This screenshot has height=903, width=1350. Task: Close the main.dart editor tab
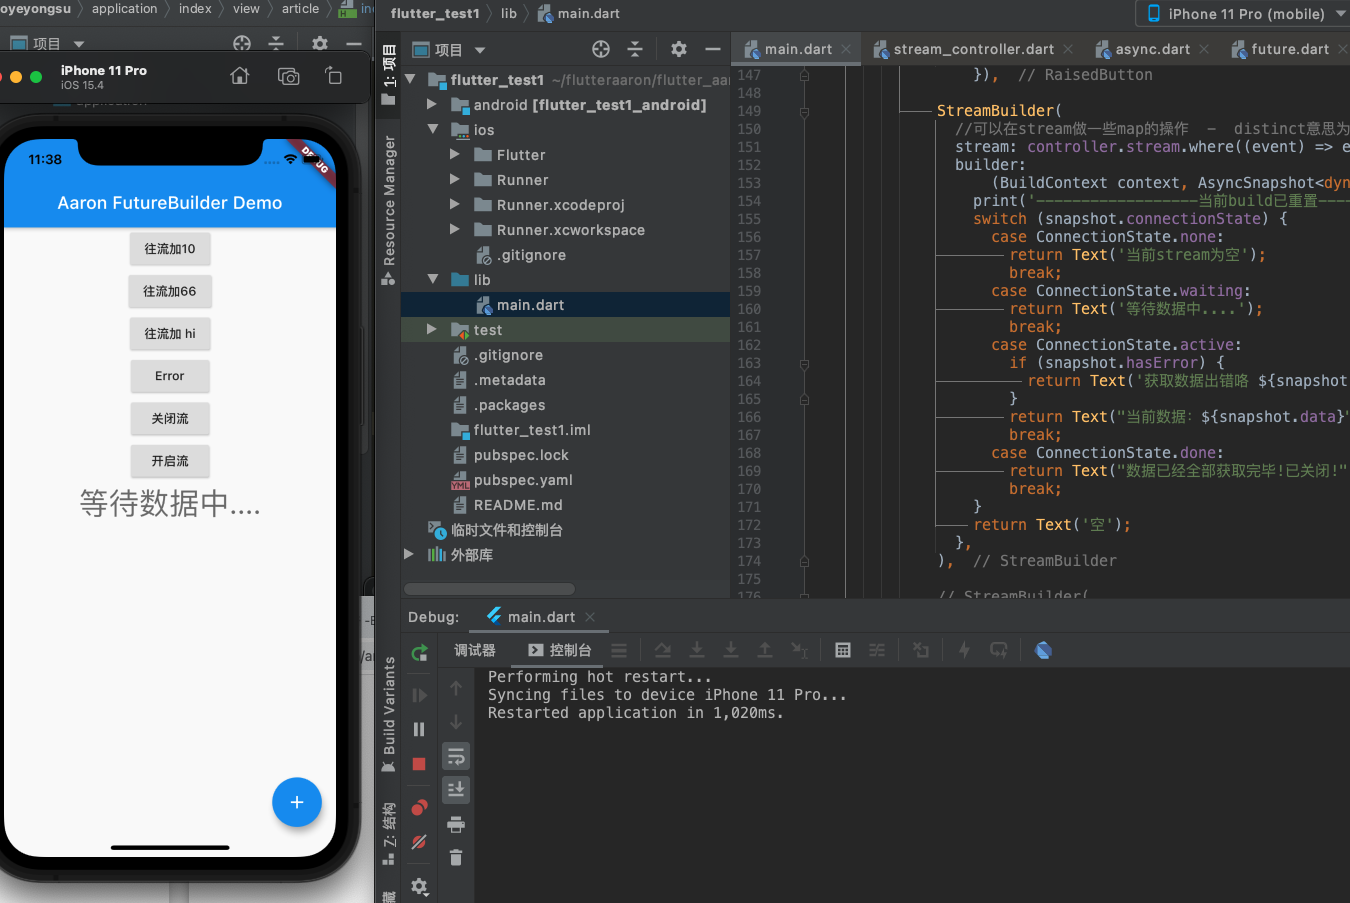point(846,49)
